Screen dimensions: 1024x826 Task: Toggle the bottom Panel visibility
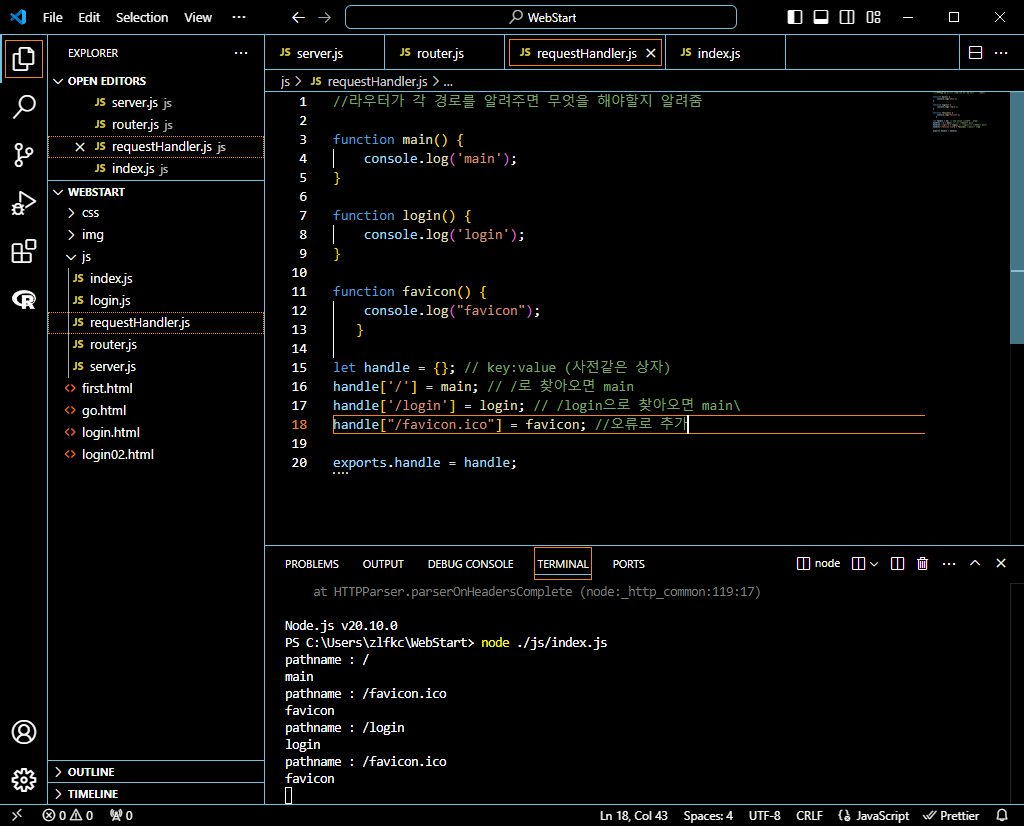click(821, 17)
